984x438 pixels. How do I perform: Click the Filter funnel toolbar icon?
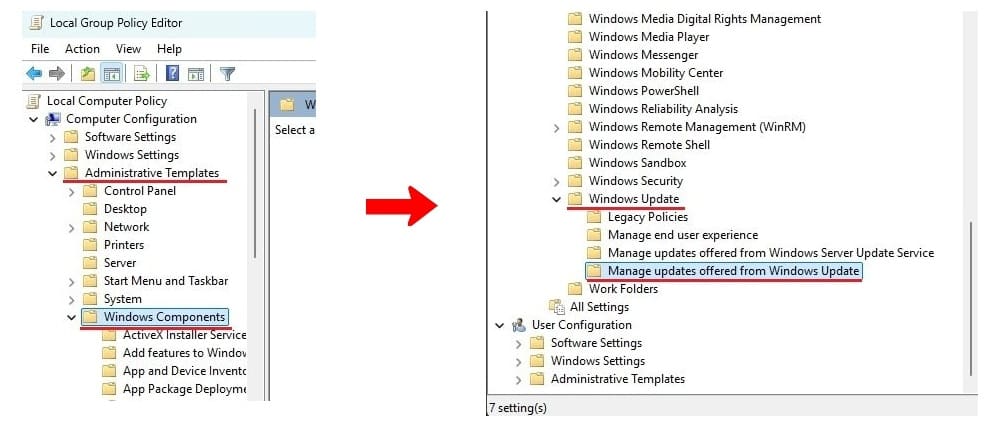point(227,74)
